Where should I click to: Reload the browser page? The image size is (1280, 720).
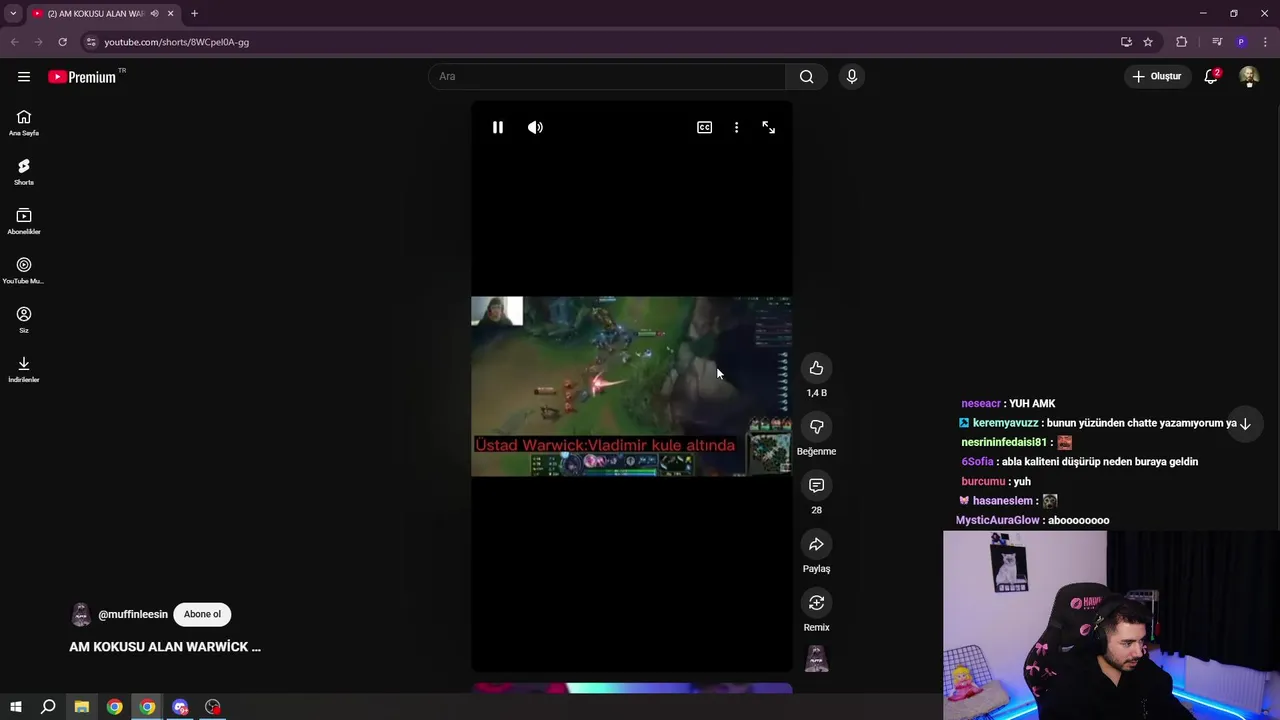coord(62,42)
